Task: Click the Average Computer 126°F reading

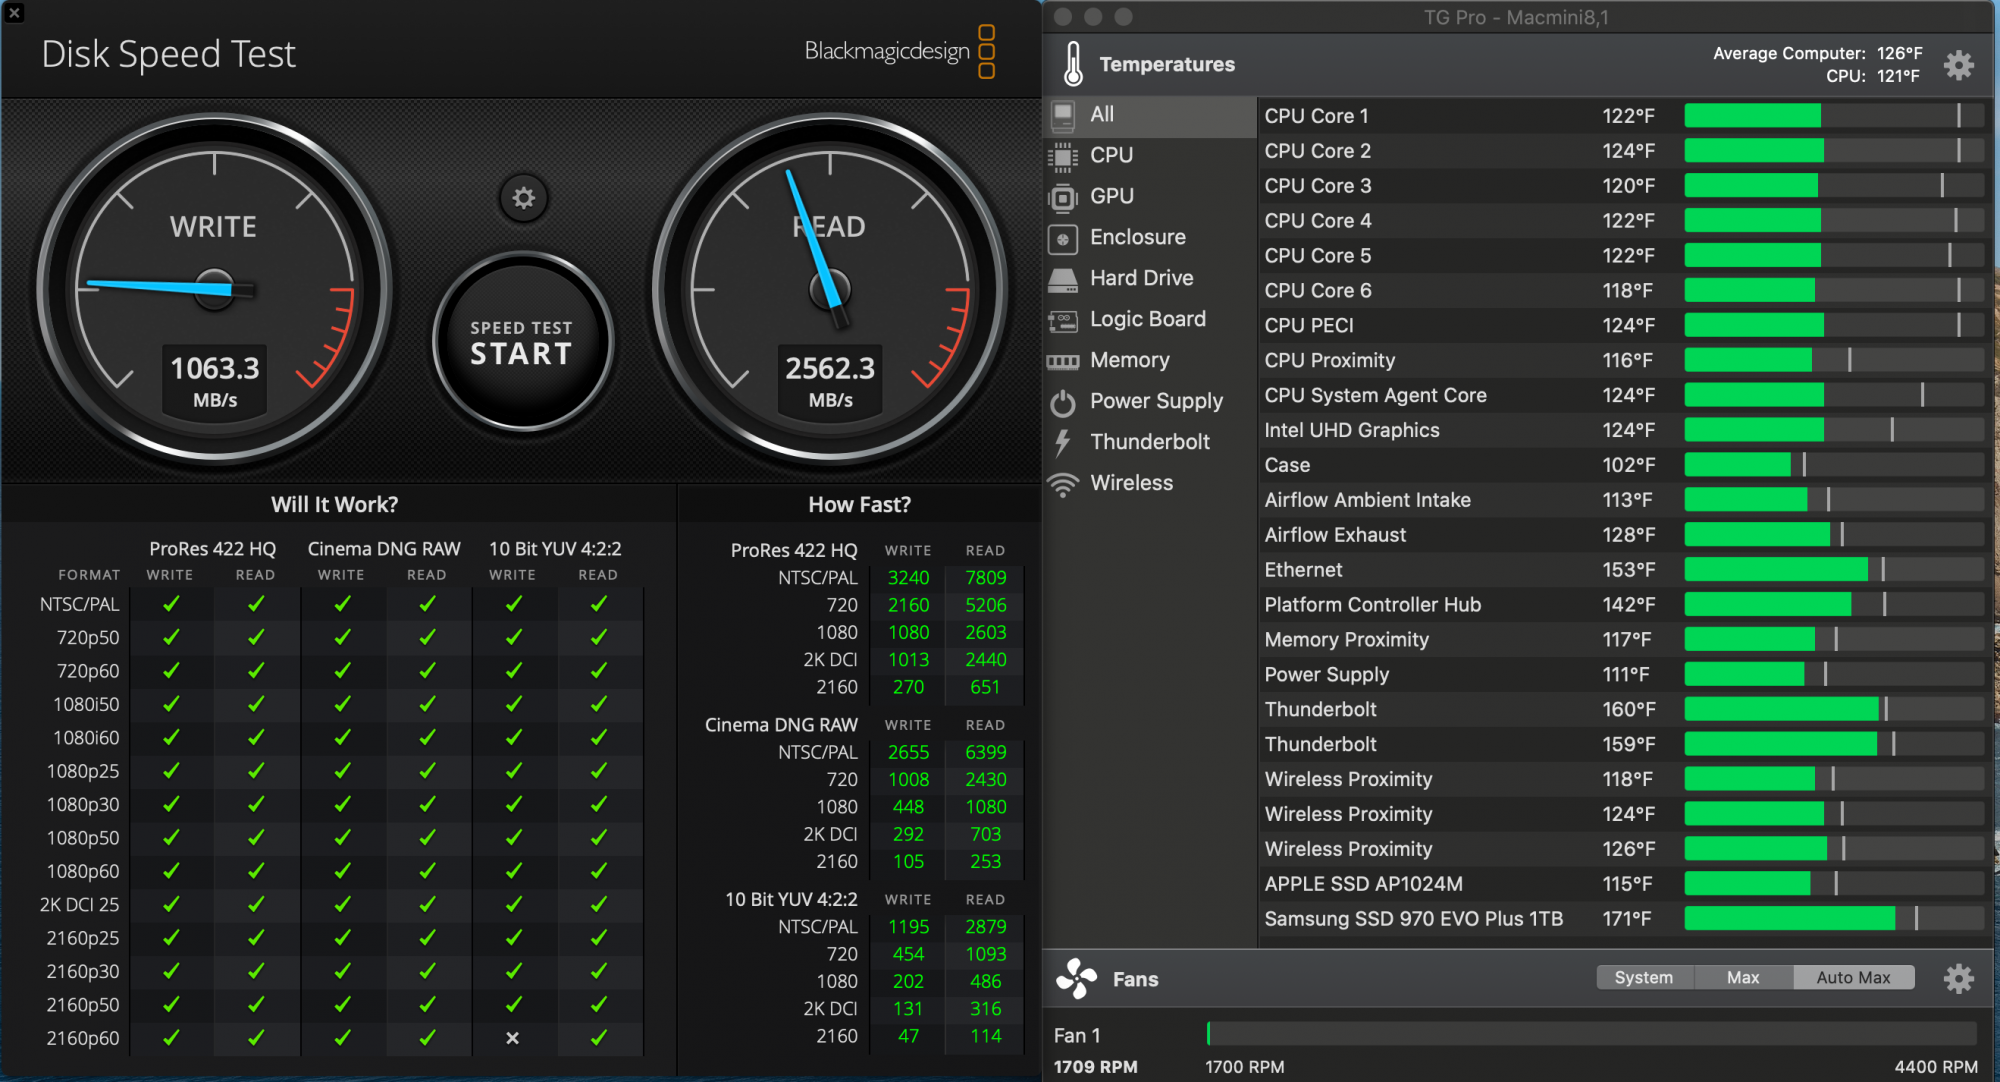Action: pyautogui.click(x=1817, y=54)
